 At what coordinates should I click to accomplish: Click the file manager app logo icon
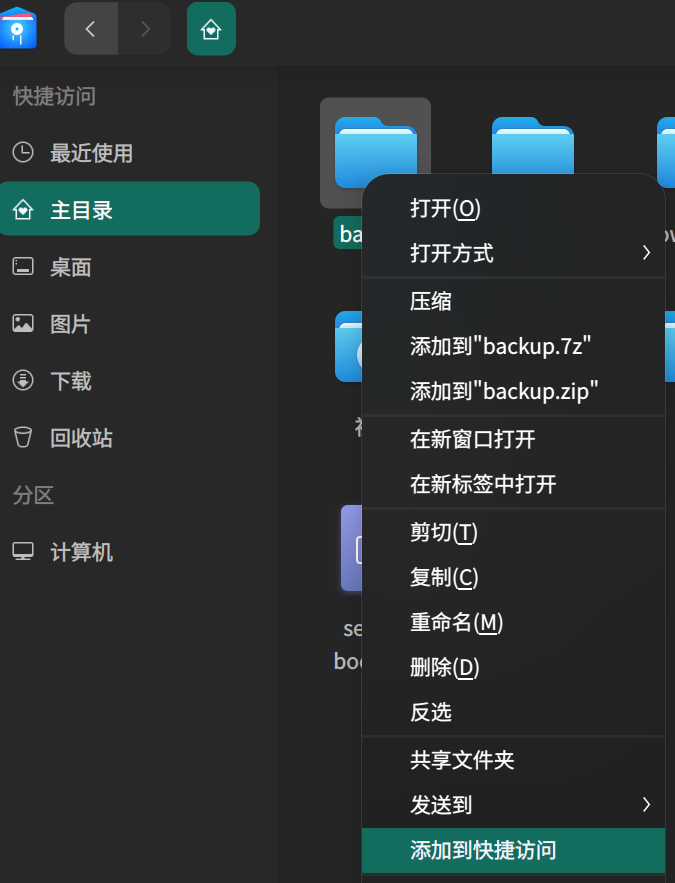(x=18, y=28)
